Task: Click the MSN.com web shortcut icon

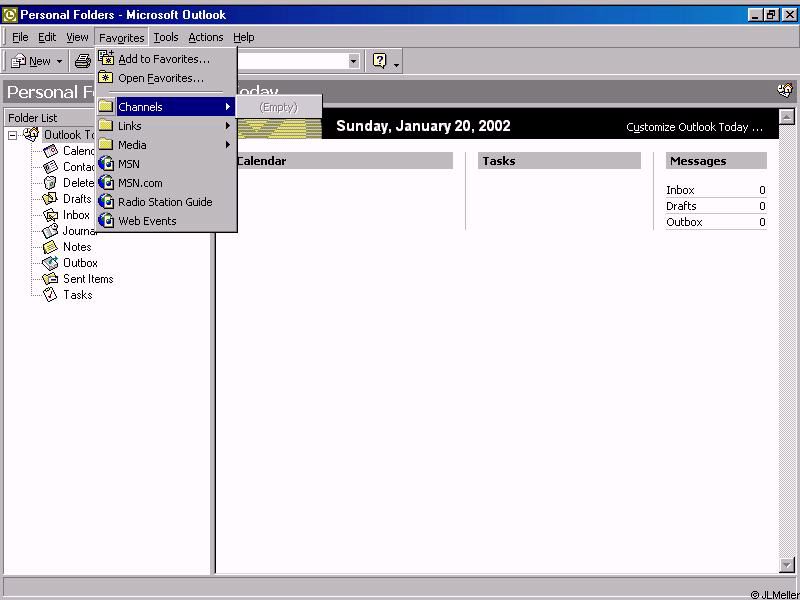Action: 106,182
